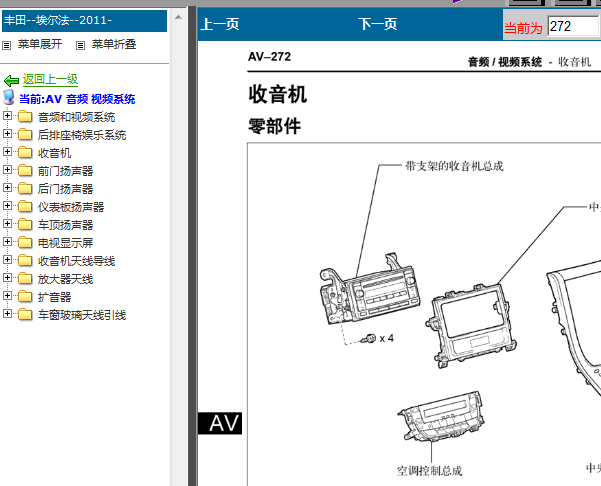Expand the 音频和视频系统 tree node
This screenshot has width=601, height=486.
(7, 115)
